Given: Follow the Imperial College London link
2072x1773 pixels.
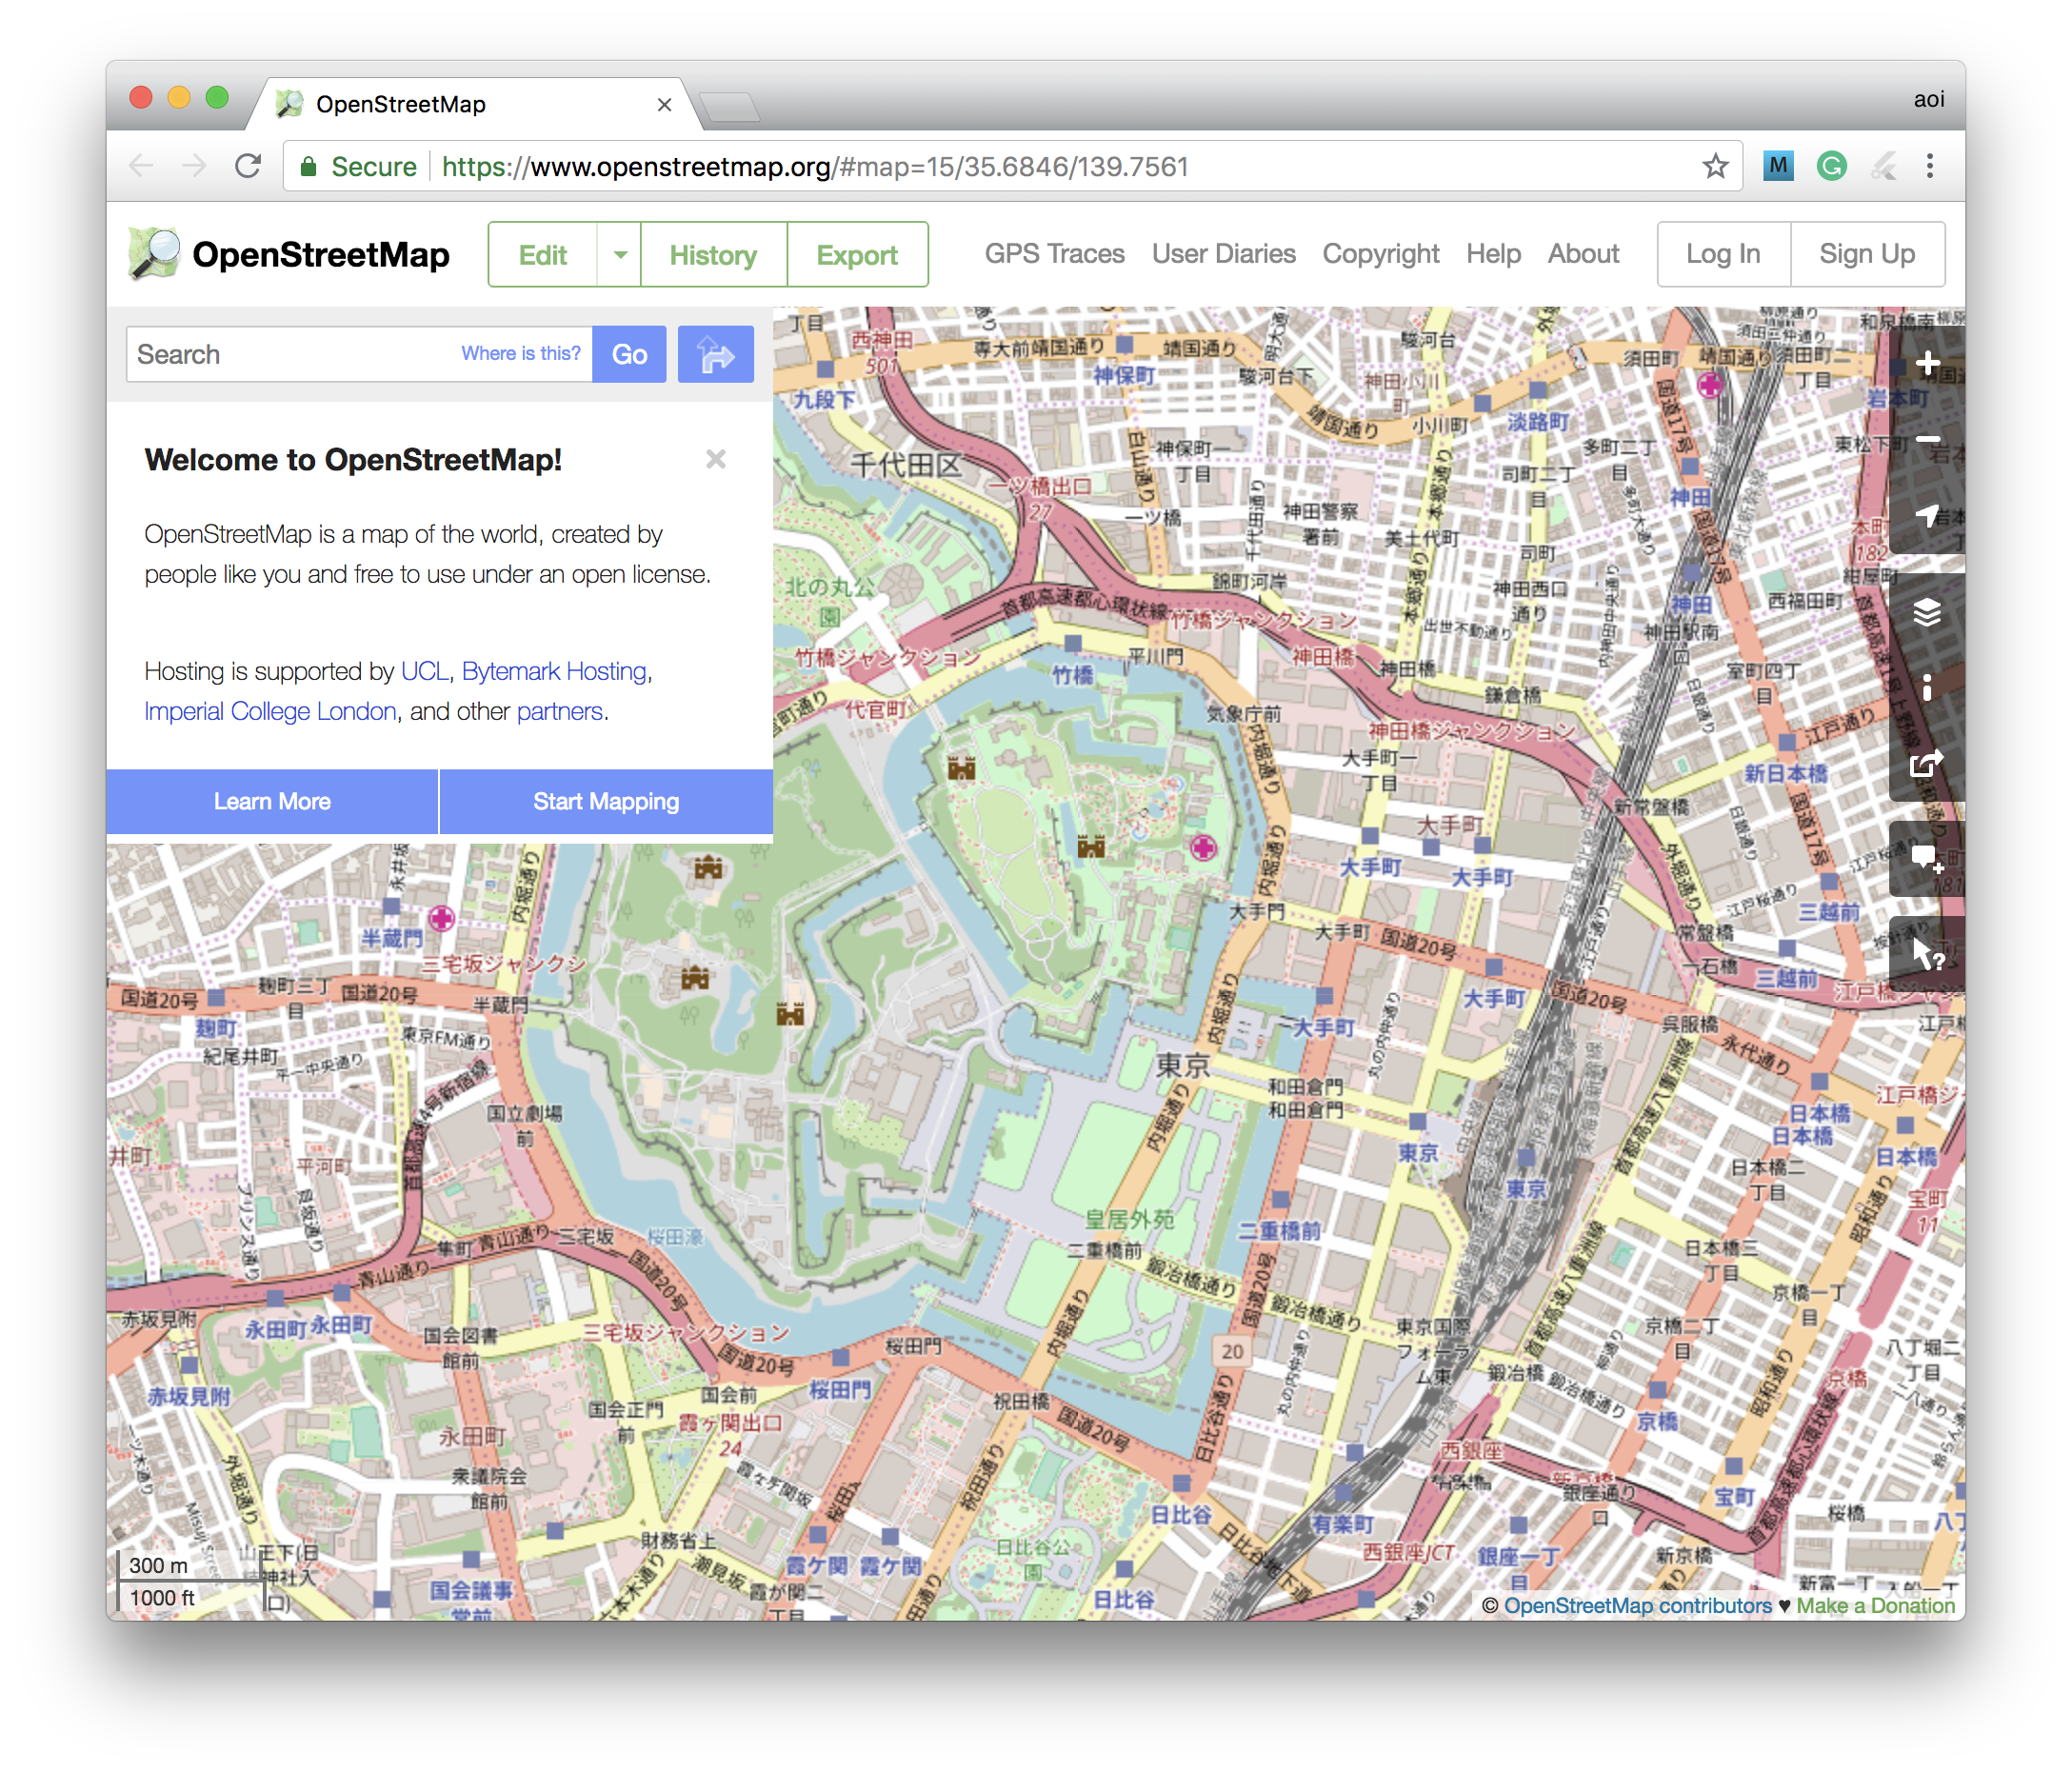Looking at the screenshot, I should [x=270, y=711].
